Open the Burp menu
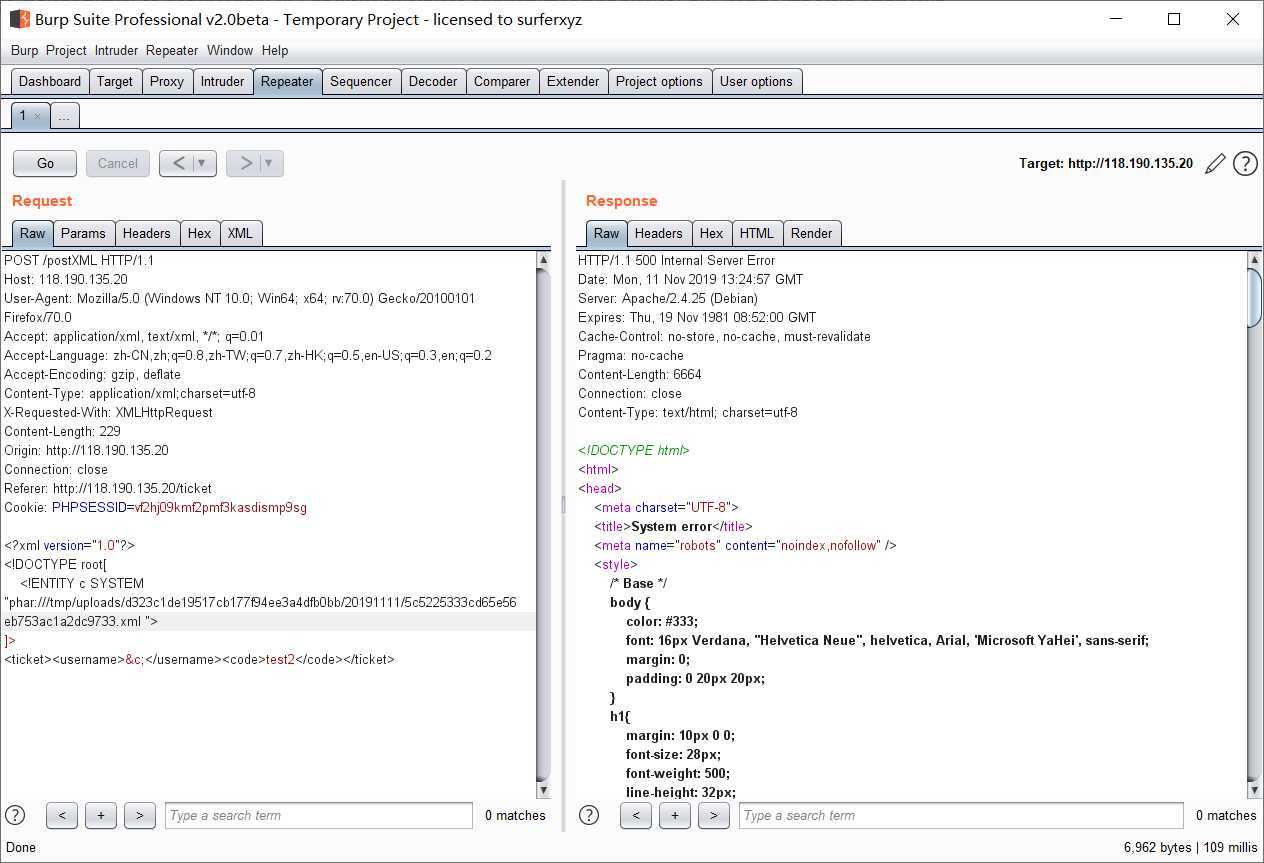This screenshot has height=863, width=1264. coord(25,50)
